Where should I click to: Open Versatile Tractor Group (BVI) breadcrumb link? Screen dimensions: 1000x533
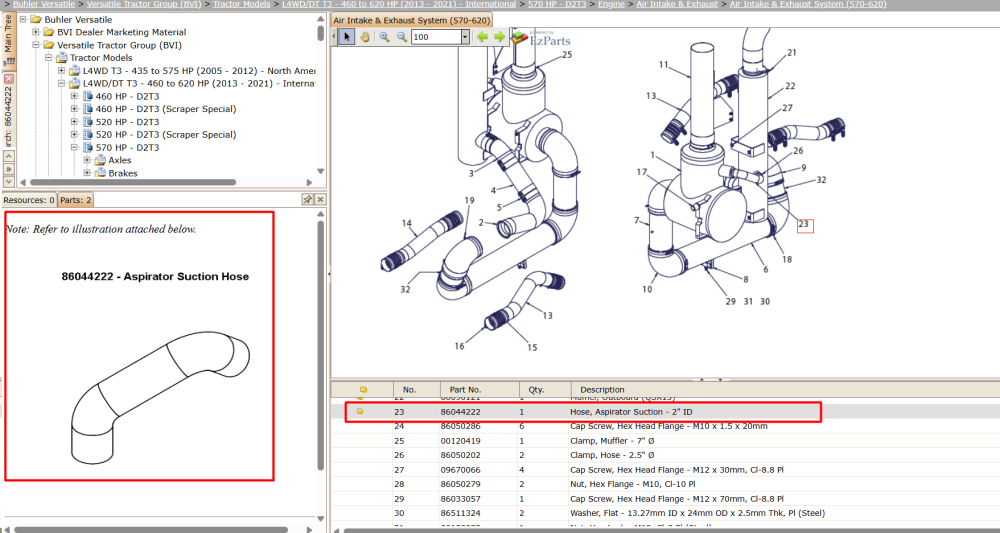point(143,4)
